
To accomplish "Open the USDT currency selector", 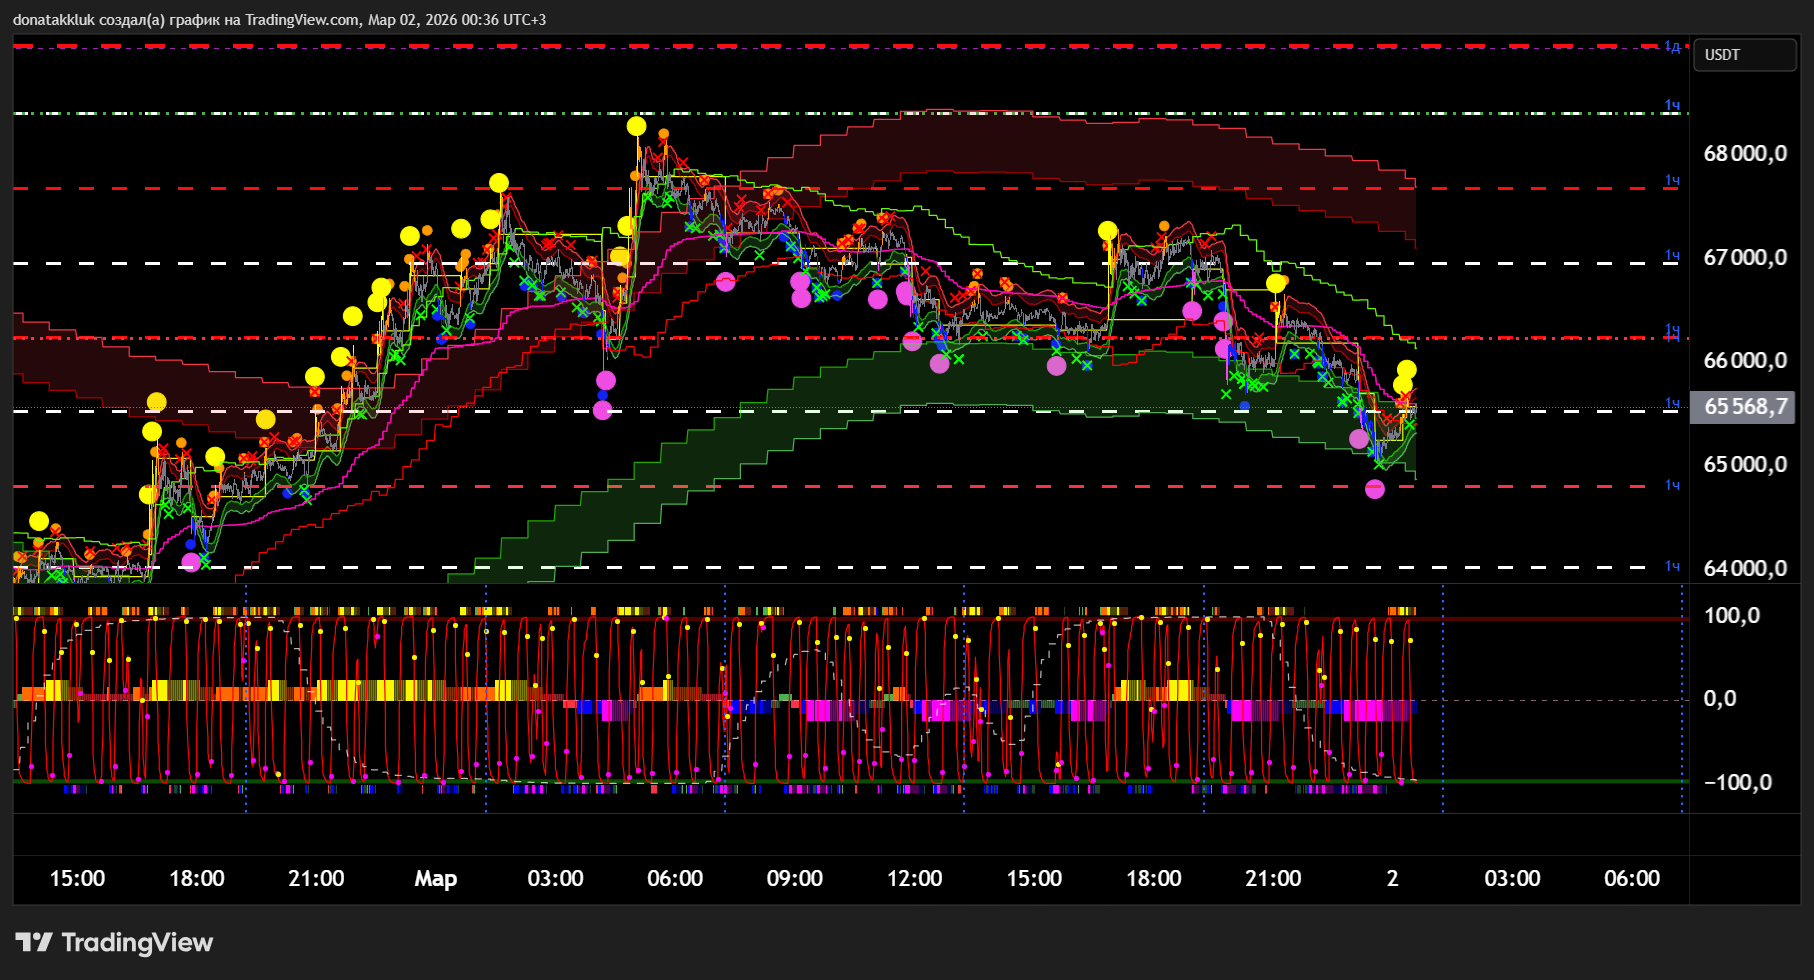I will [1742, 55].
